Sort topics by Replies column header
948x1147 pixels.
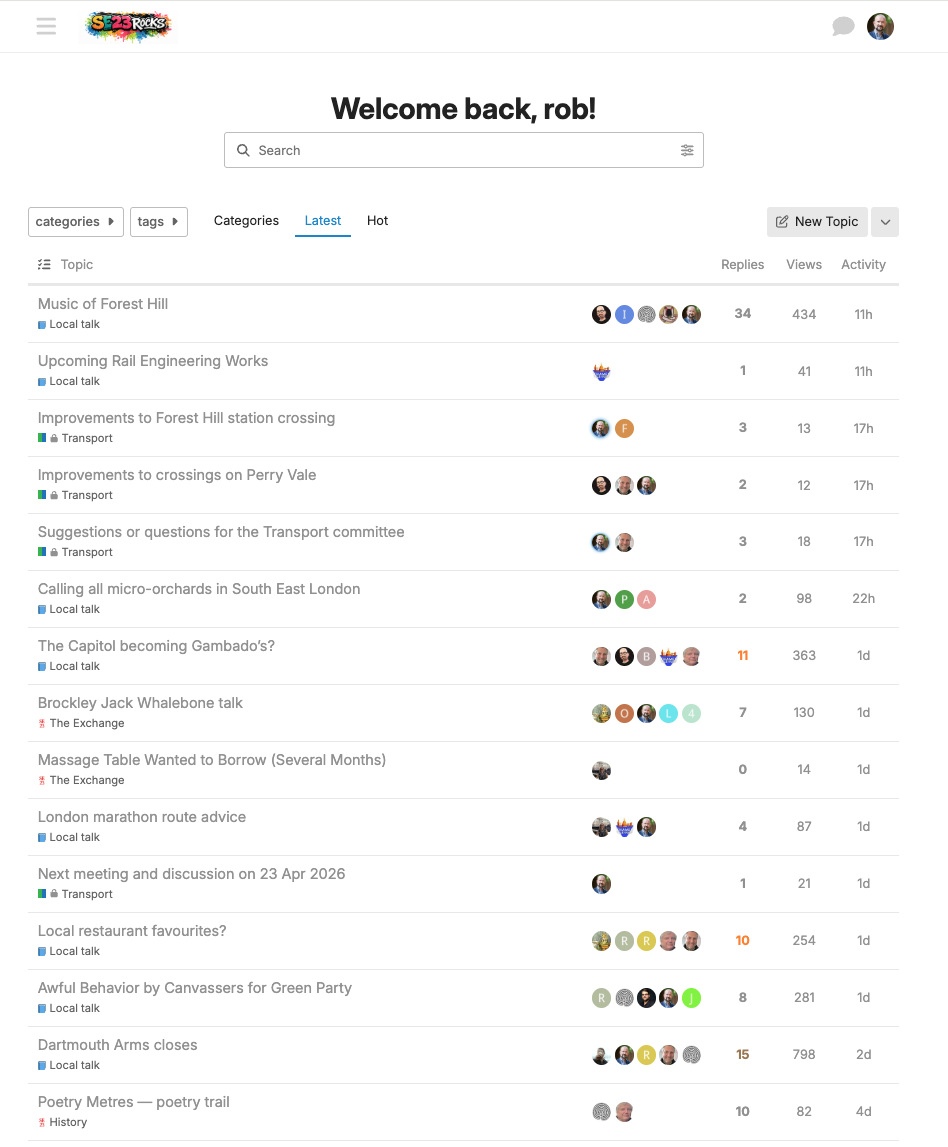point(742,265)
